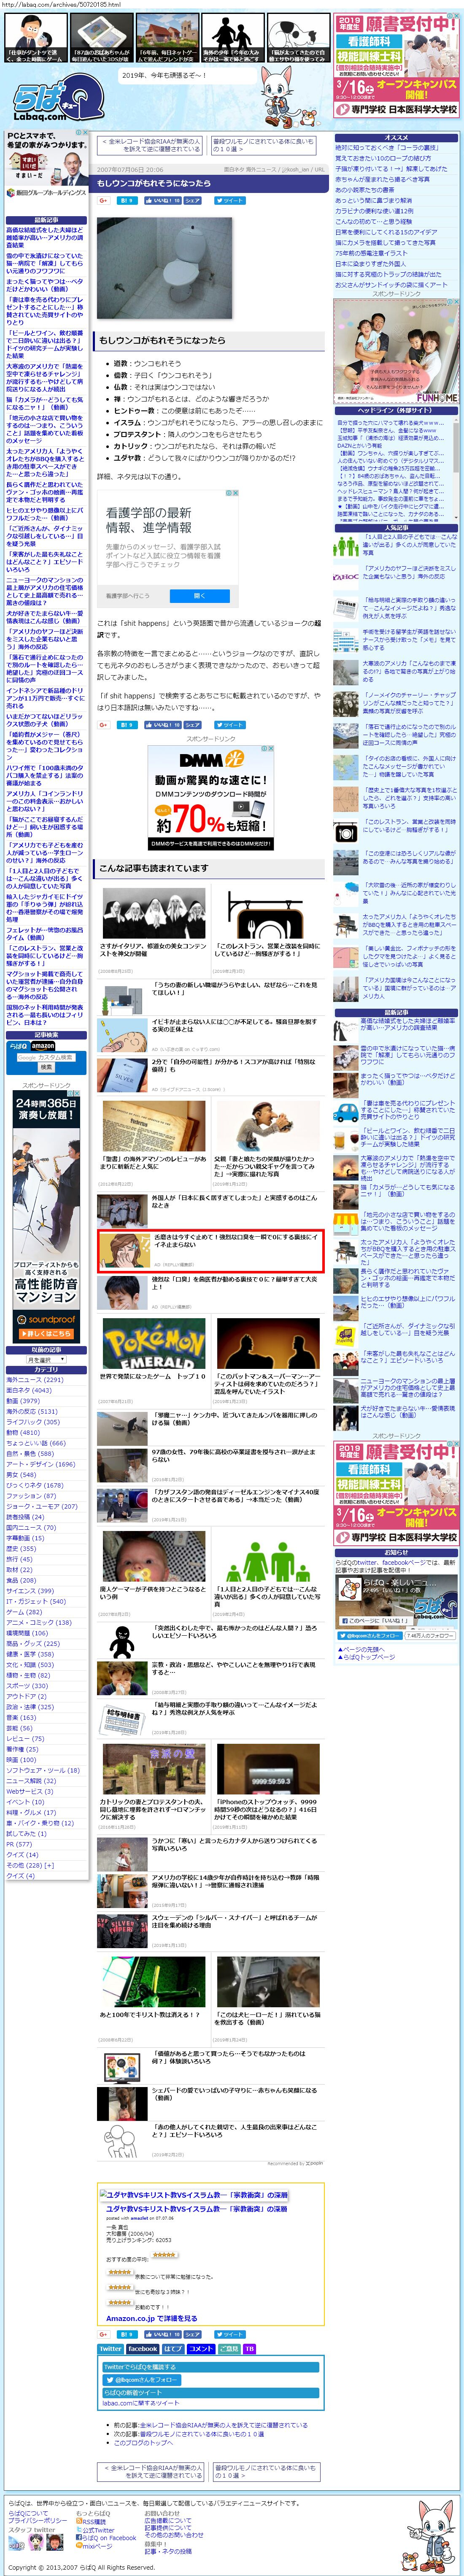Switch to the amazon tab in the search box
This screenshot has height=2576, width=464.
(x=43, y=1046)
